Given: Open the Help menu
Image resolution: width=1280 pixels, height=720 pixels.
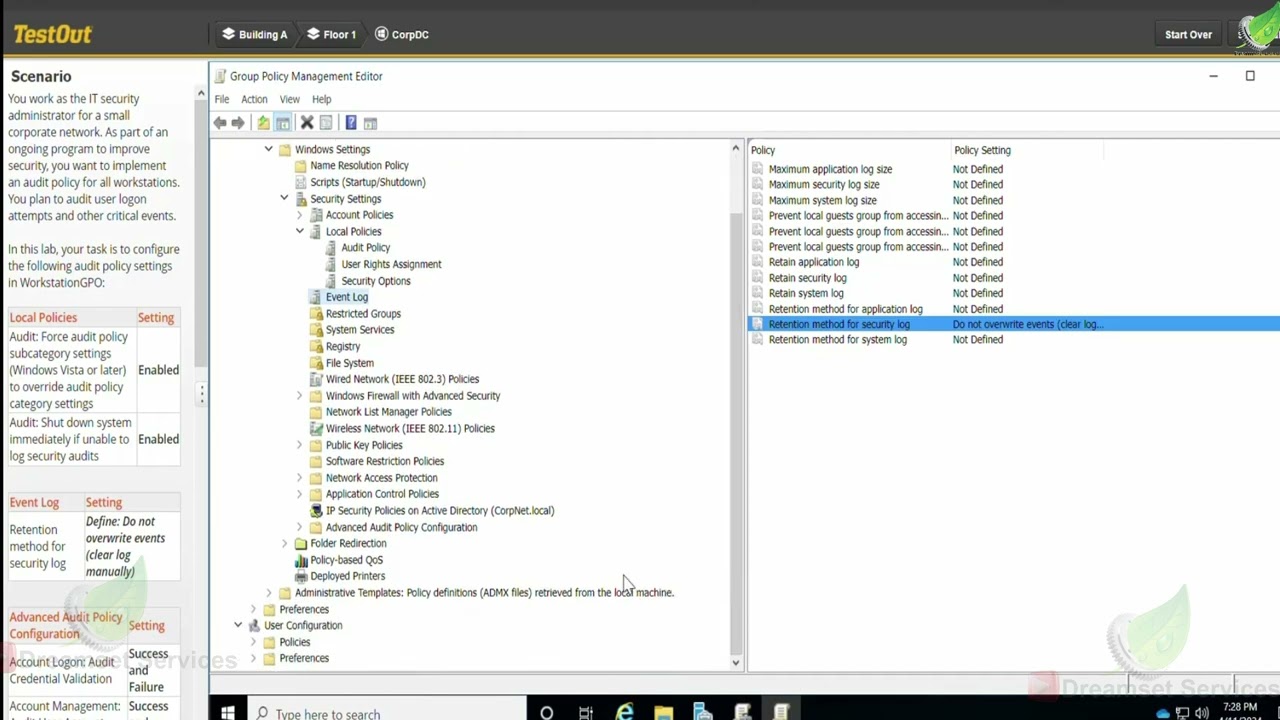Looking at the screenshot, I should pyautogui.click(x=321, y=99).
